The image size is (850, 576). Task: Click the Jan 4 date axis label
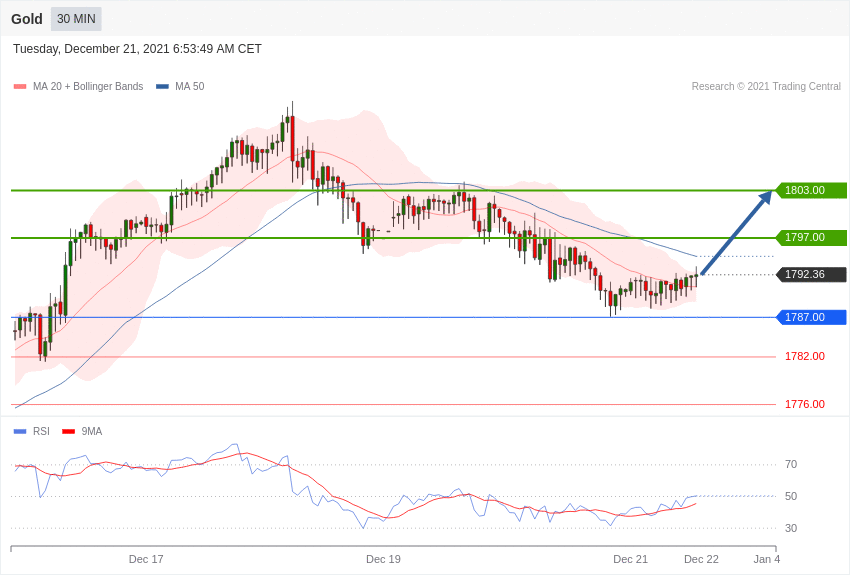click(767, 559)
